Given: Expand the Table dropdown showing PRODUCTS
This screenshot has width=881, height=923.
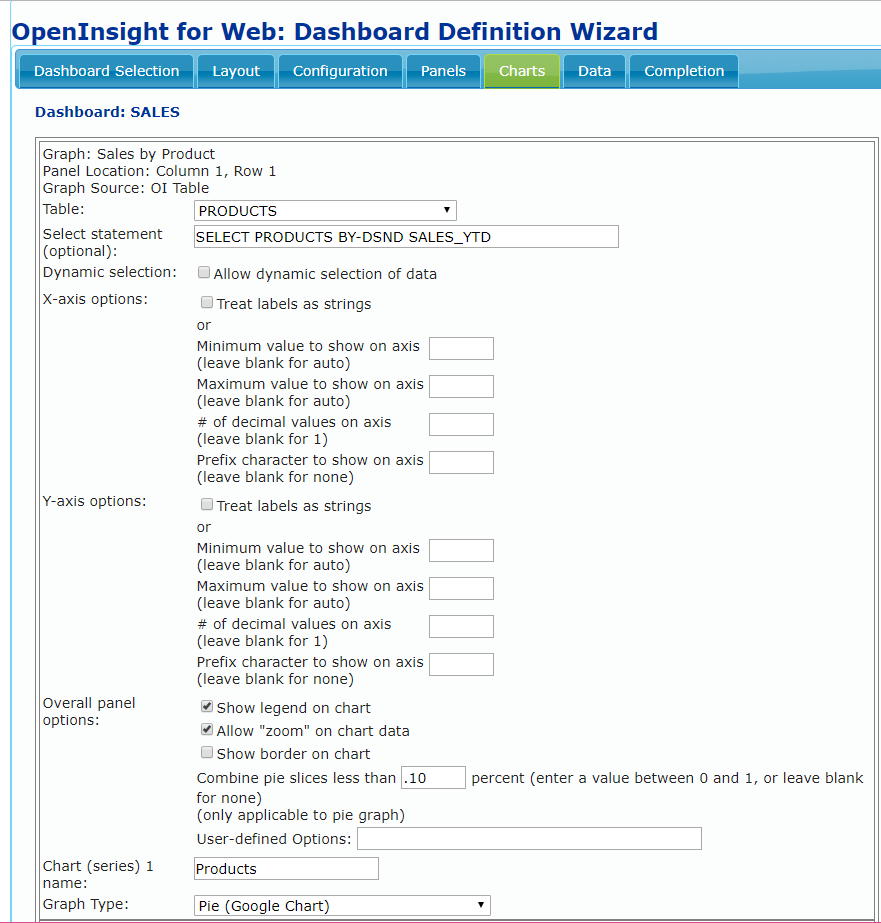Looking at the screenshot, I should 325,211.
